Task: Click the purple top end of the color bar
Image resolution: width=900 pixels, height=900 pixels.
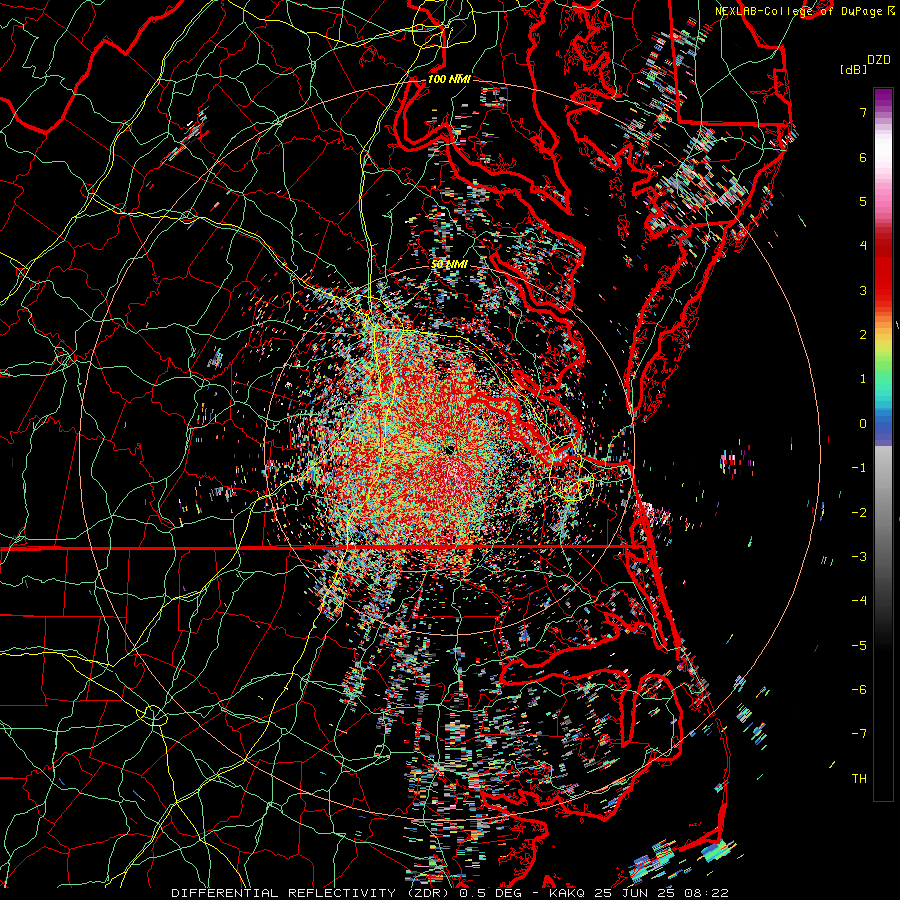Action: point(883,98)
